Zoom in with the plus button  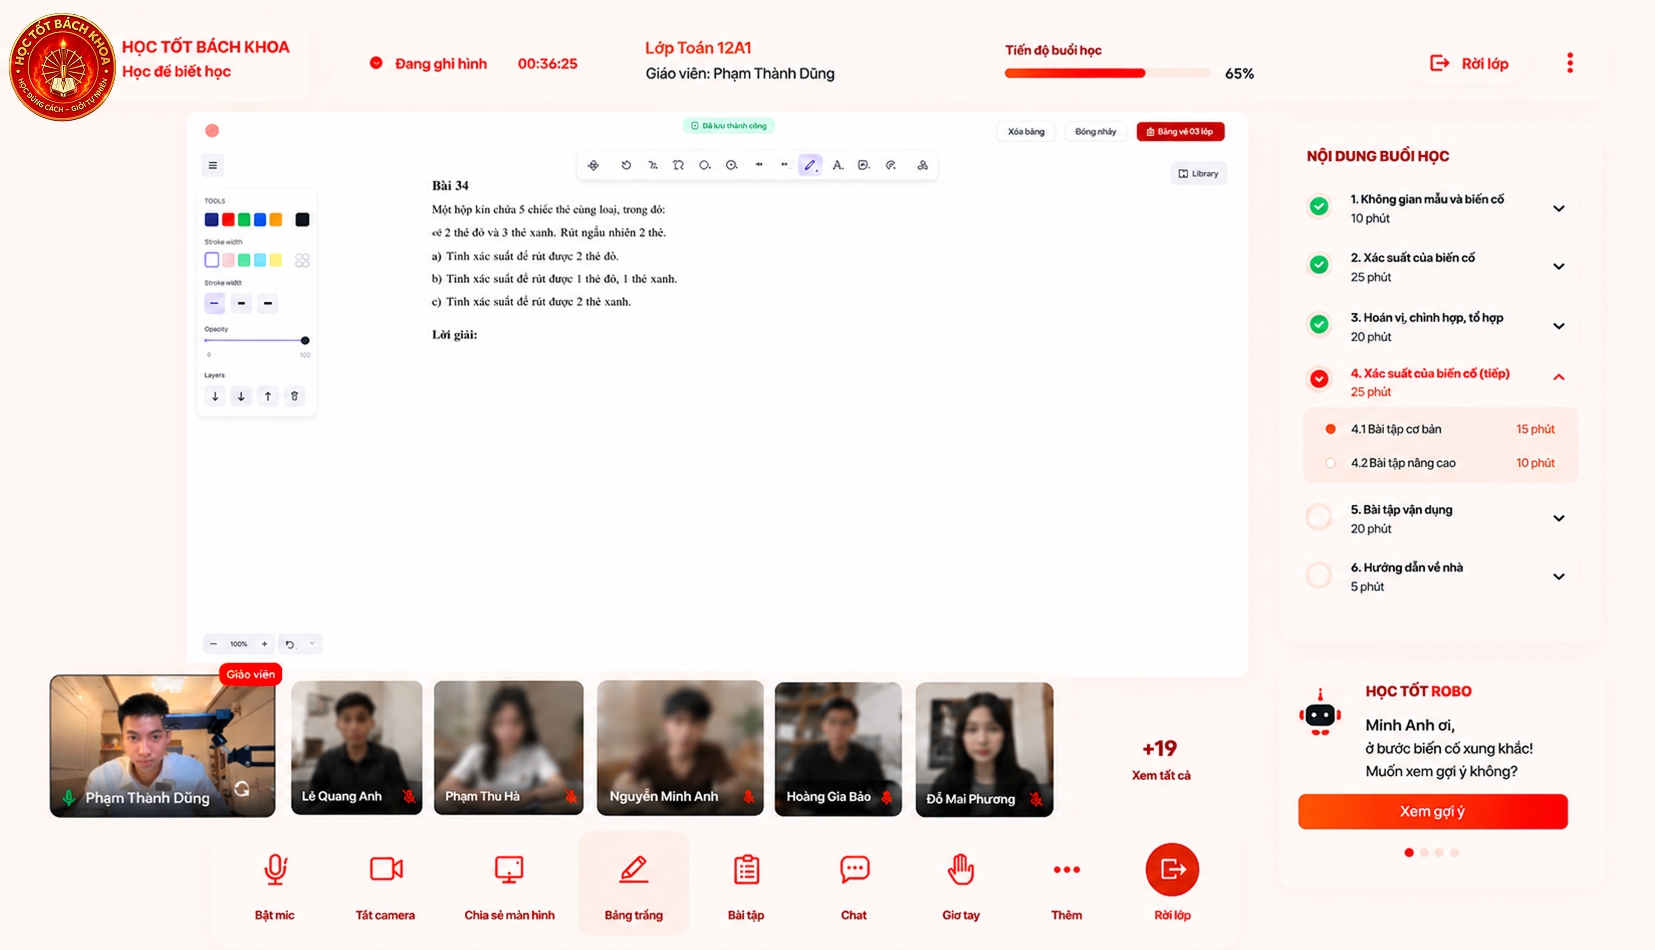[x=264, y=644]
